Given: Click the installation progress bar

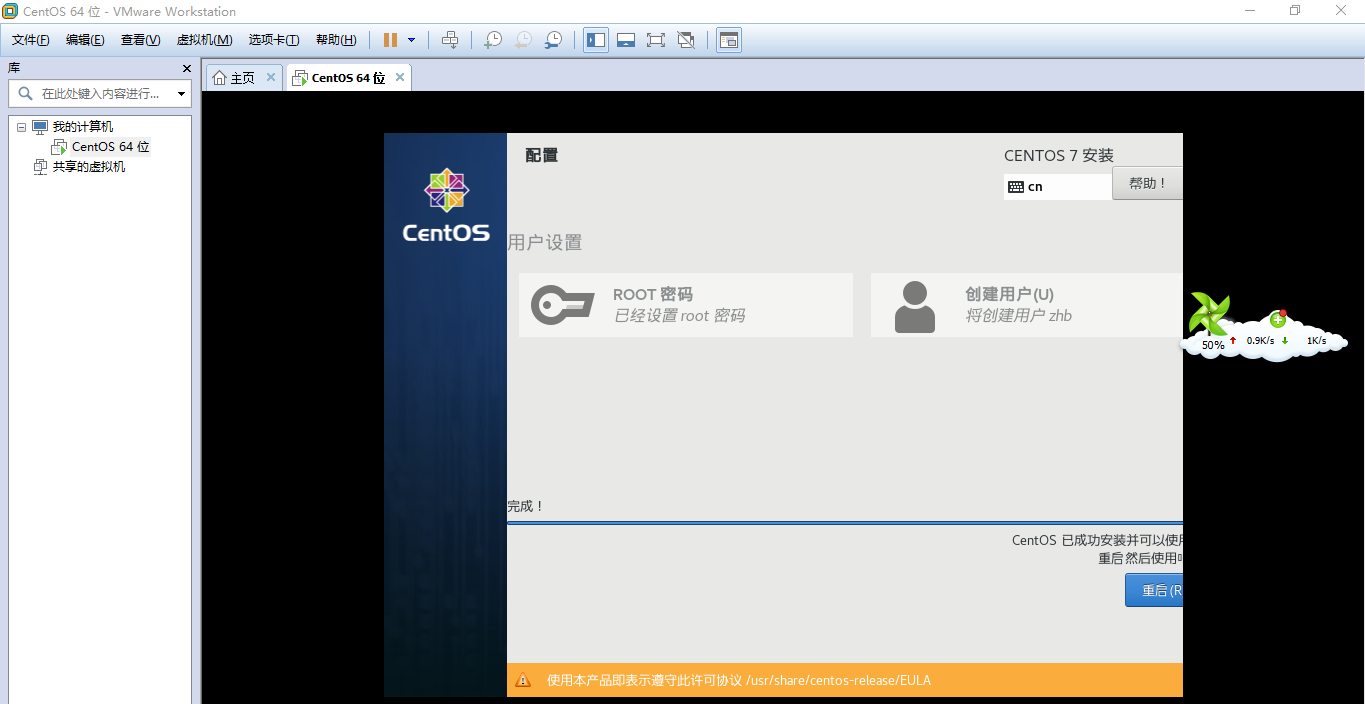Looking at the screenshot, I should 845,522.
